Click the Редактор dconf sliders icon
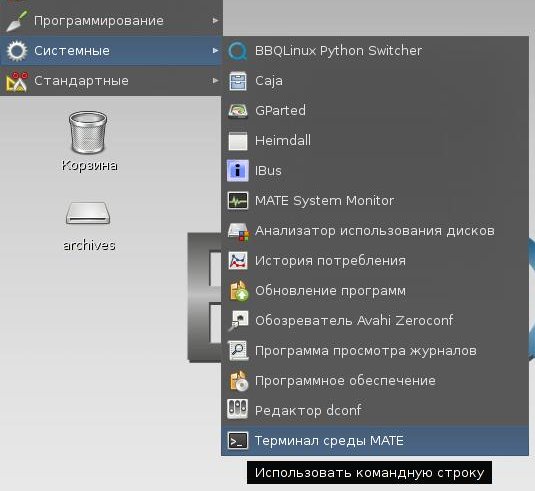This screenshot has width=535, height=491. point(237,410)
